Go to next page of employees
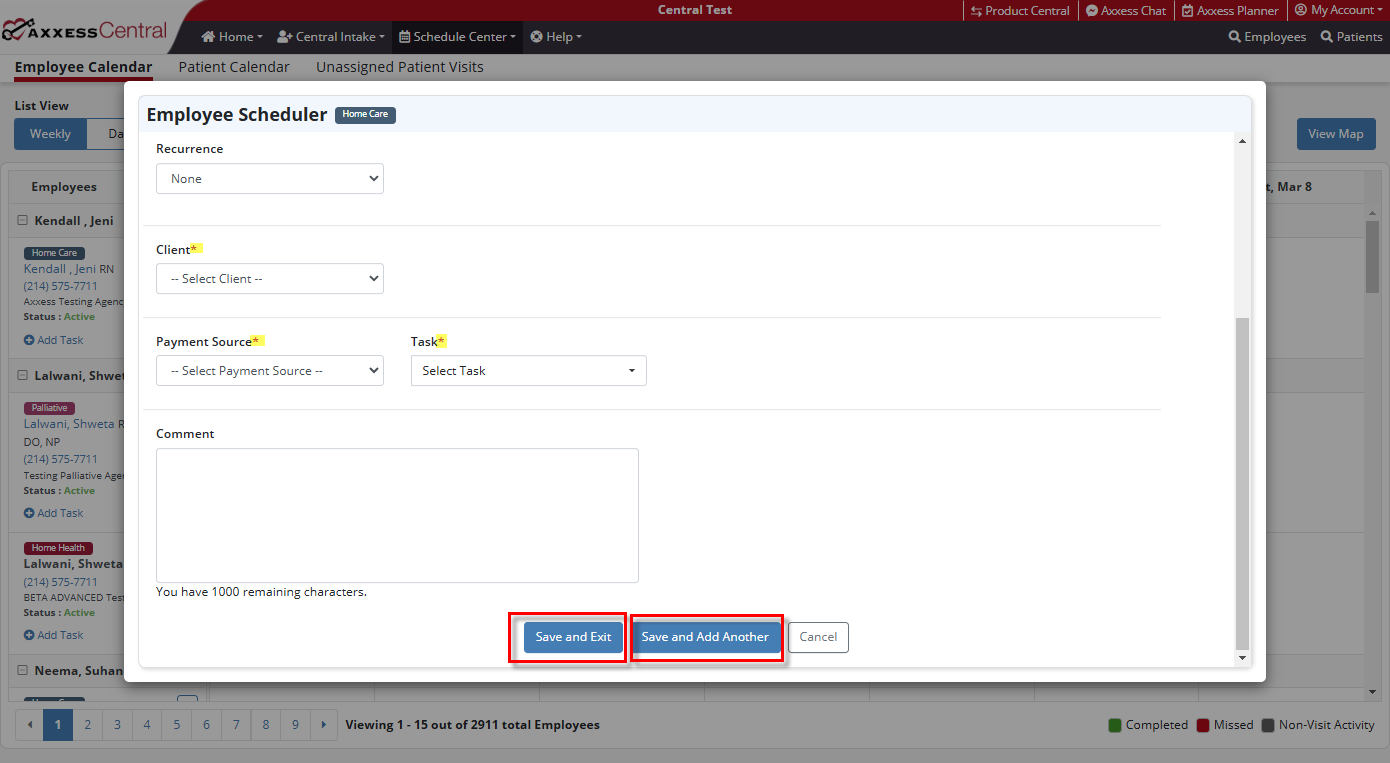This screenshot has height=763, width=1390. point(324,725)
